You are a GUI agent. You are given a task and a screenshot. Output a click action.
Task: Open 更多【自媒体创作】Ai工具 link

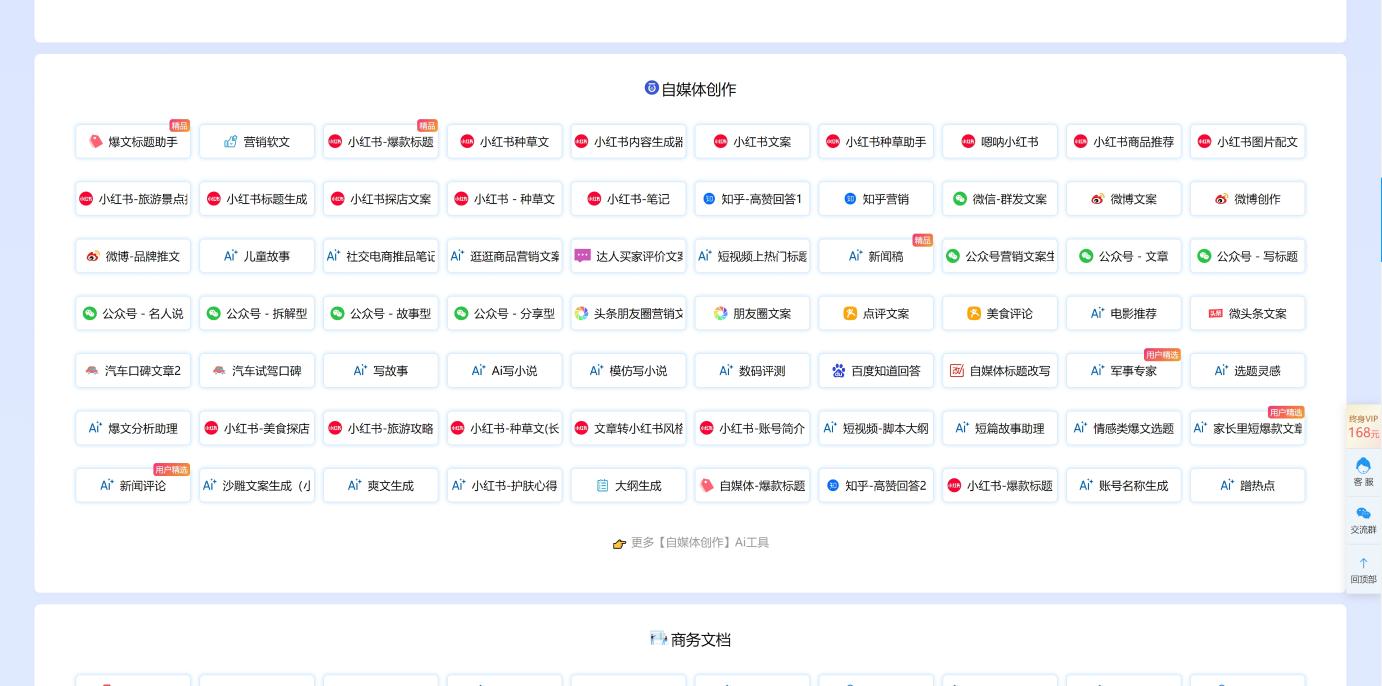[x=691, y=543]
